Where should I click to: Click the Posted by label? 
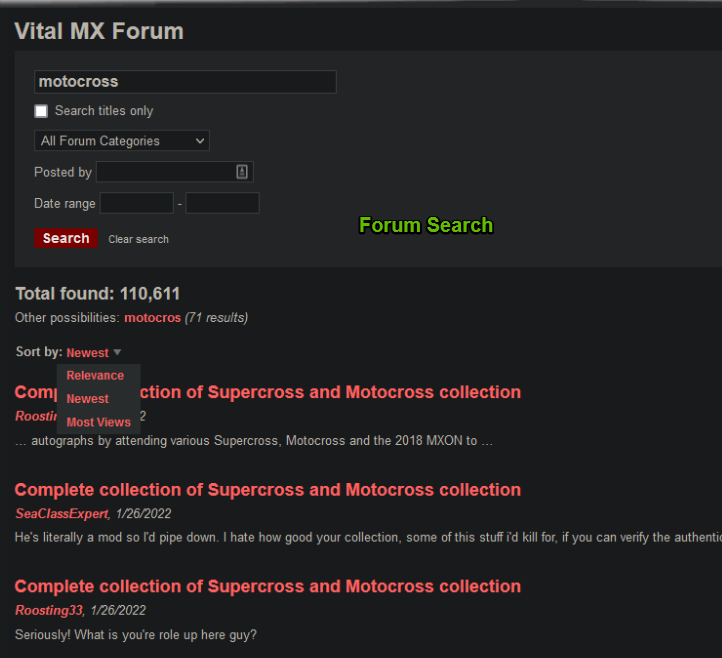[63, 172]
